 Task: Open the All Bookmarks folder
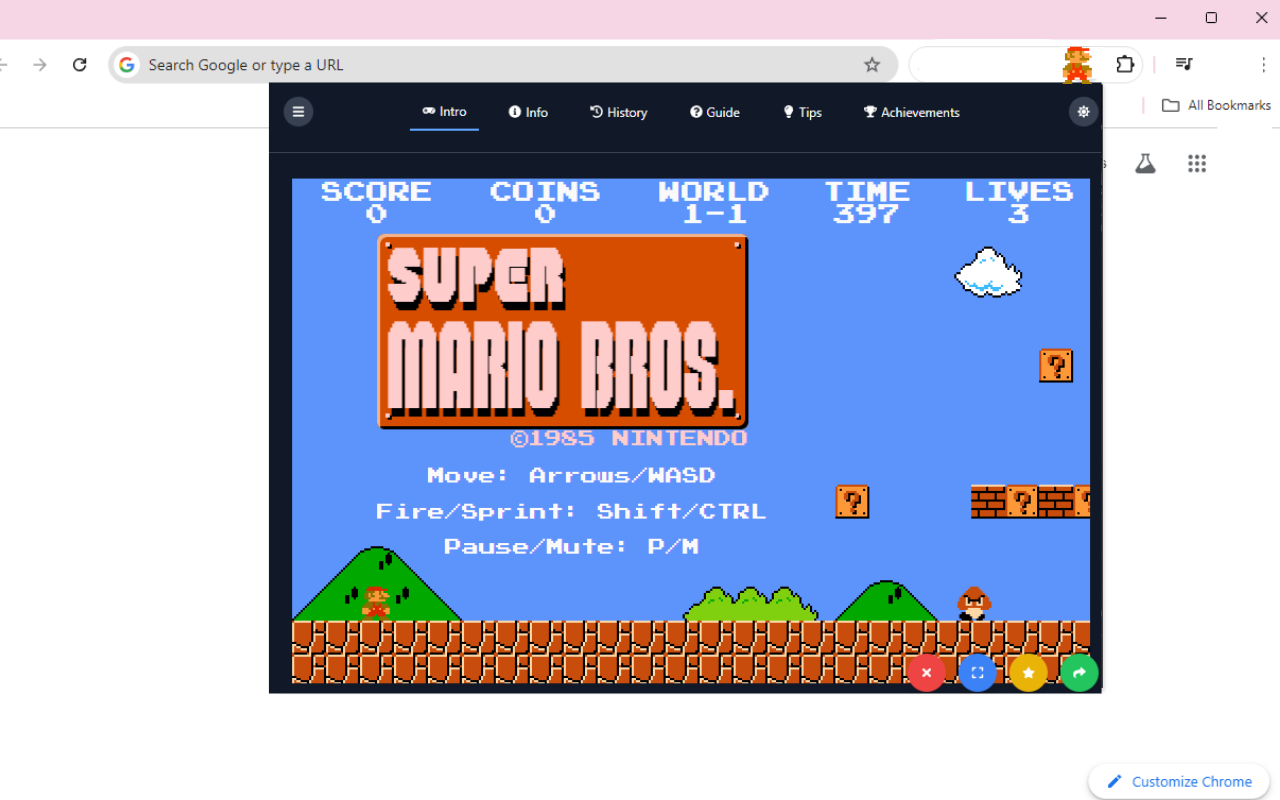1216,105
